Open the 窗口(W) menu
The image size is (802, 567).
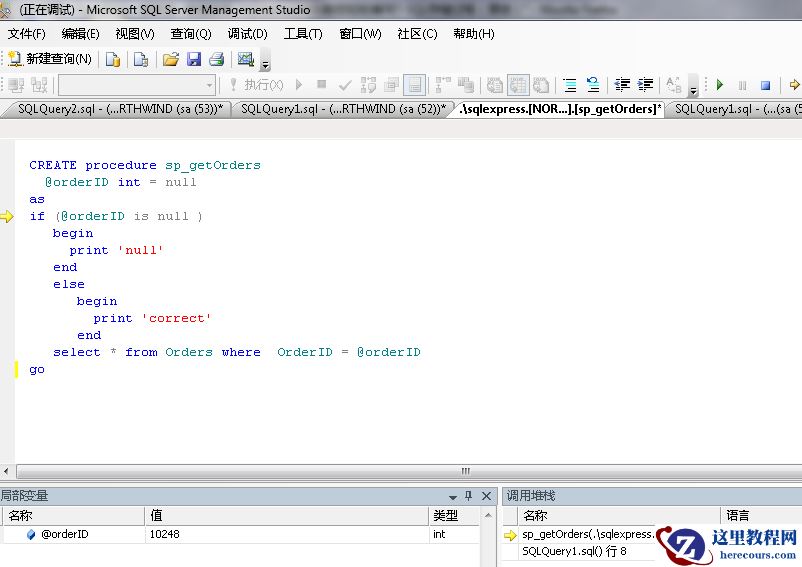(360, 34)
